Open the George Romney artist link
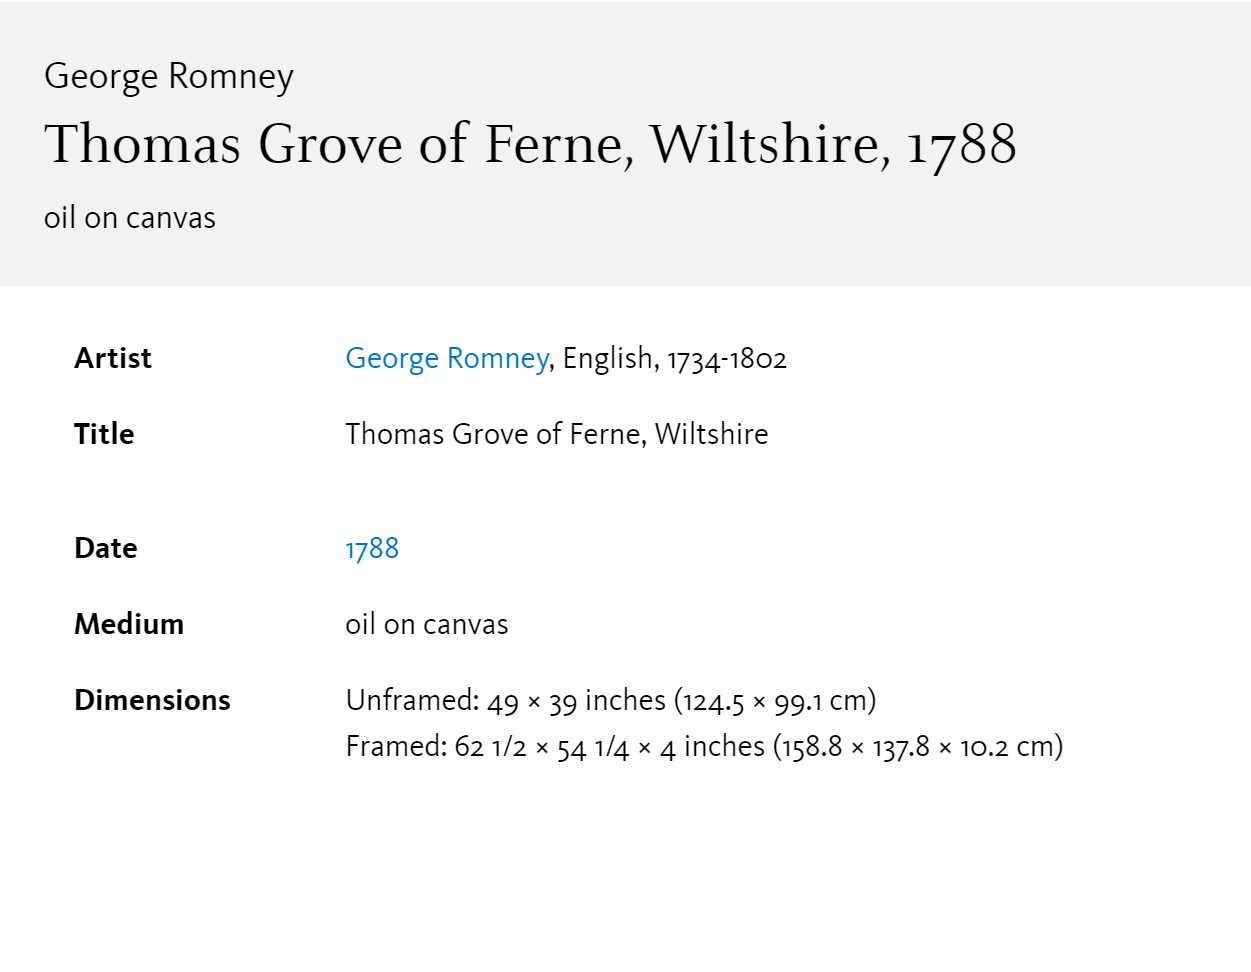This screenshot has width=1251, height=972. click(446, 358)
